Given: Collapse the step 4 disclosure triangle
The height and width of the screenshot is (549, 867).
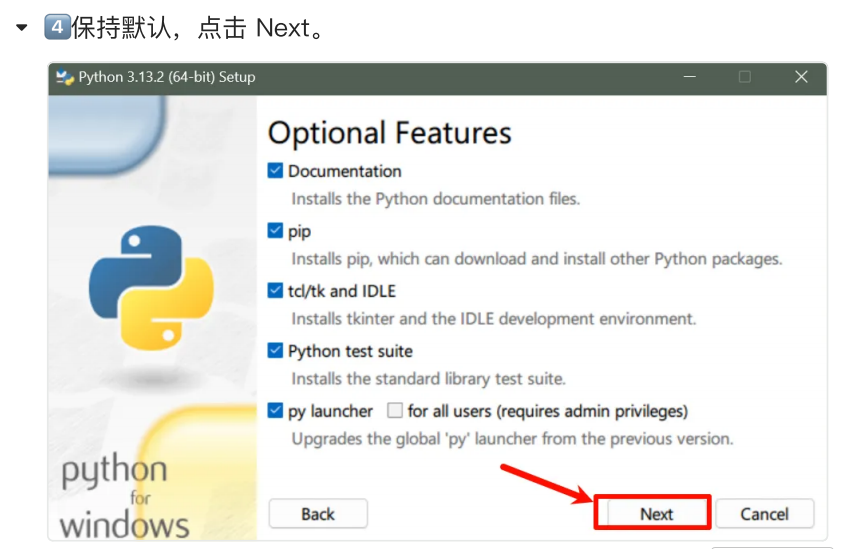Looking at the screenshot, I should click(22, 28).
